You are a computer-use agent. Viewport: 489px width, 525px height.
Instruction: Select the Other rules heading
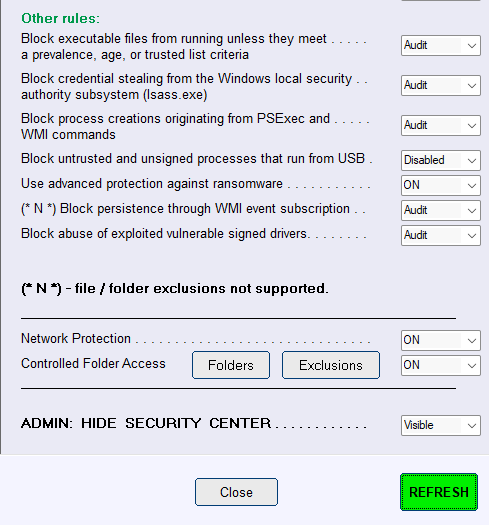tap(61, 18)
